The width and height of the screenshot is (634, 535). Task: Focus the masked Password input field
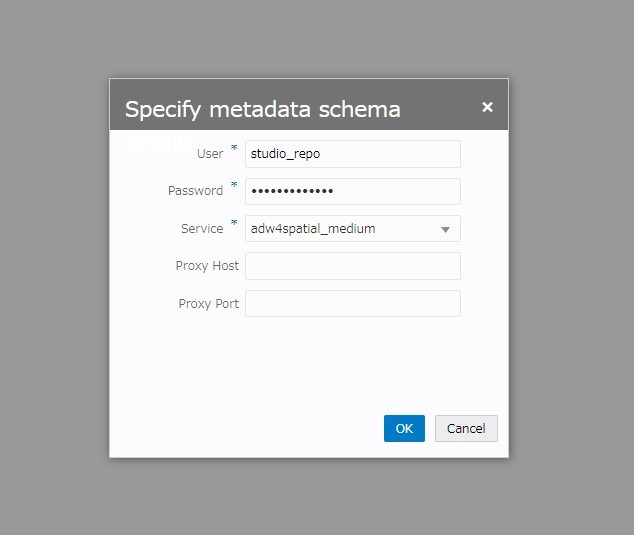pos(352,191)
